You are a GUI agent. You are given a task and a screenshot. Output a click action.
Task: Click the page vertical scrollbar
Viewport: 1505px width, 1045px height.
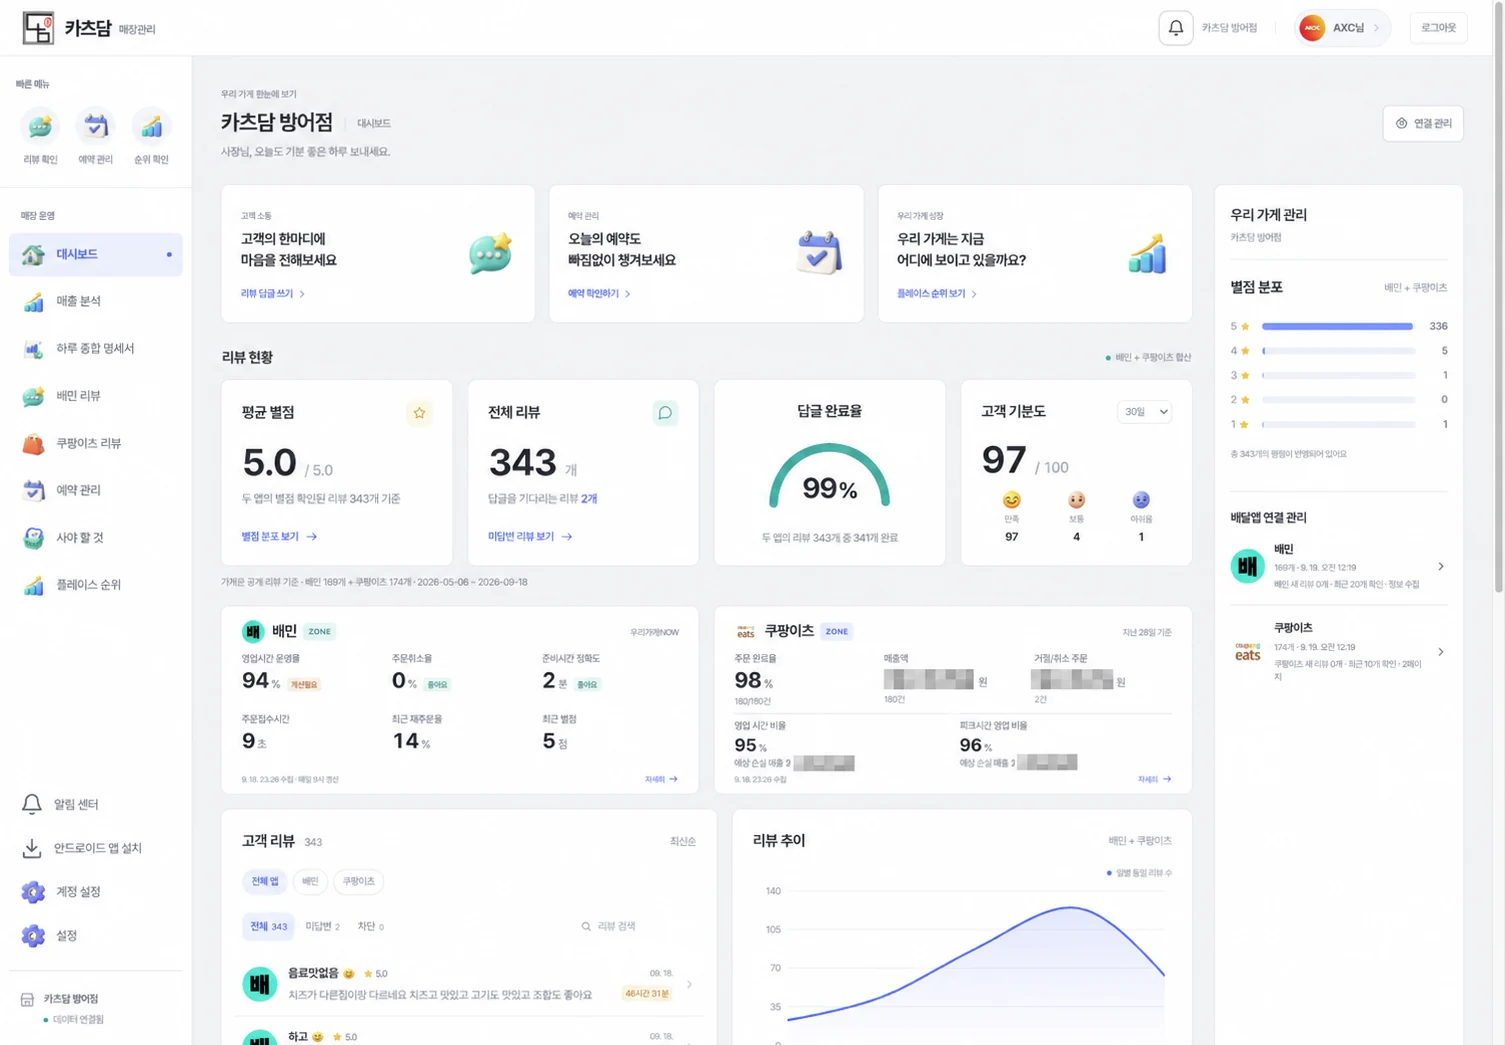click(x=1498, y=300)
